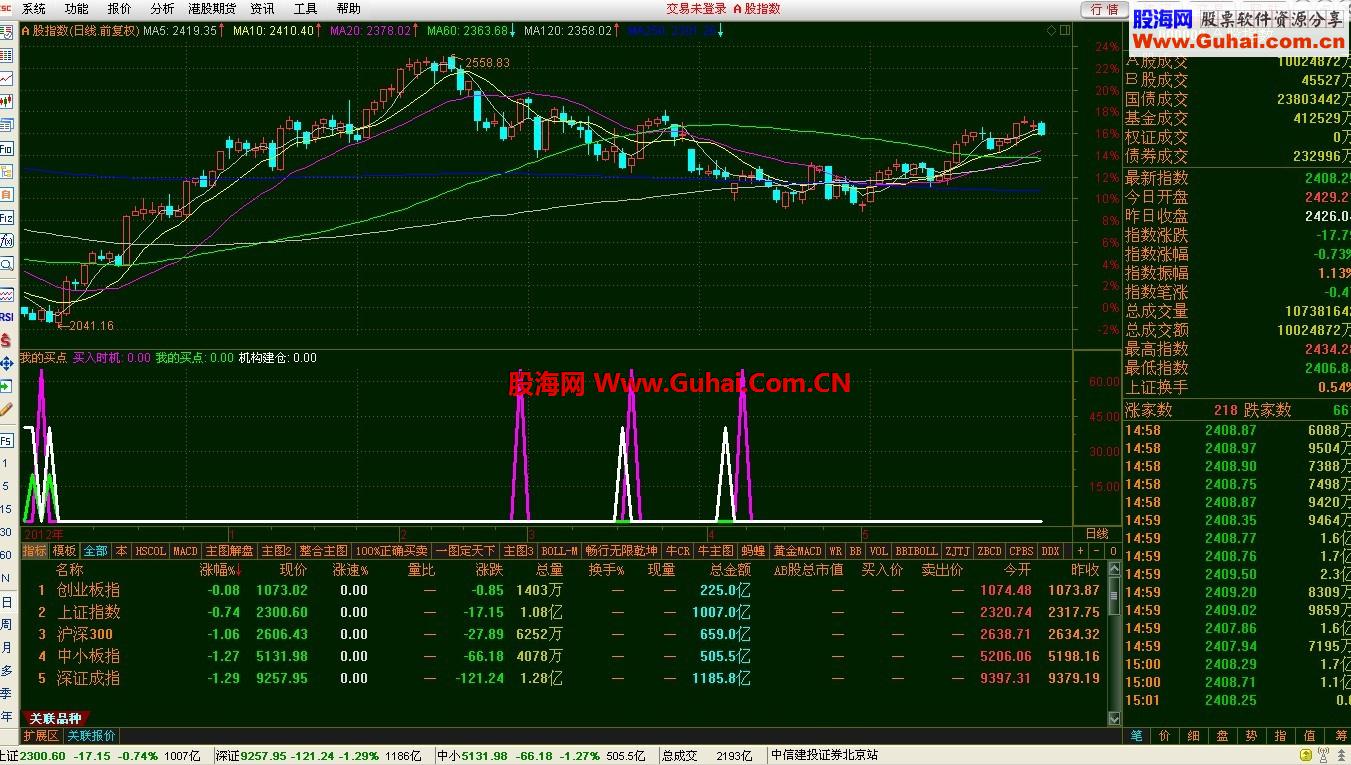Click the magnifier search icon in sidebar
This screenshot has height=765, width=1351.
coord(7,263)
